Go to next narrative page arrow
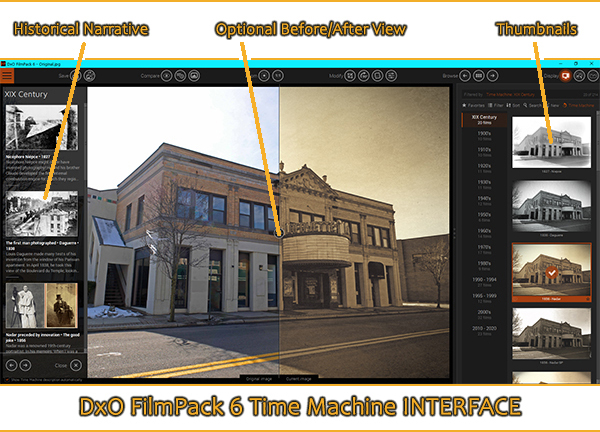Image resolution: width=600 pixels, height=432 pixels. pos(25,365)
